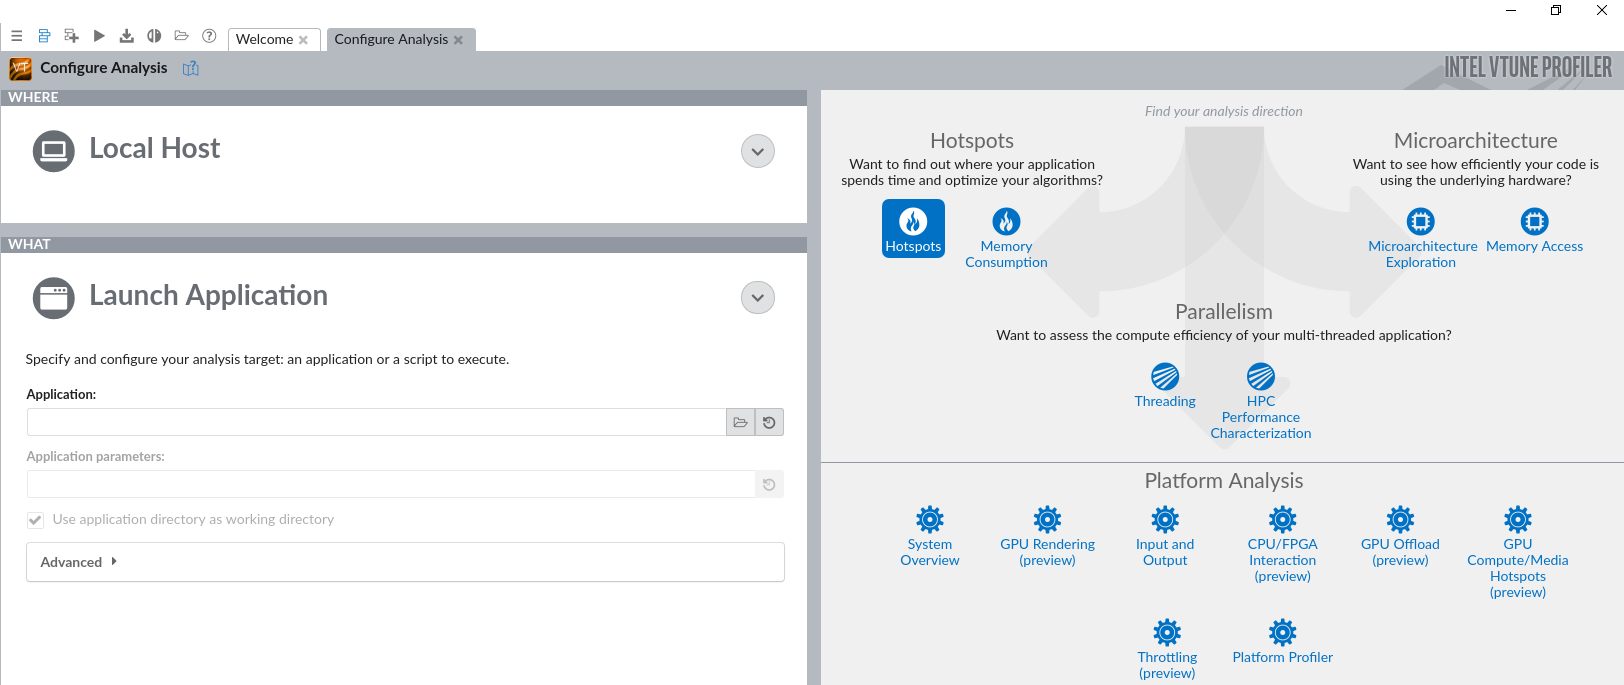Focus the Application parameters input field
1624x685 pixels.
point(391,484)
